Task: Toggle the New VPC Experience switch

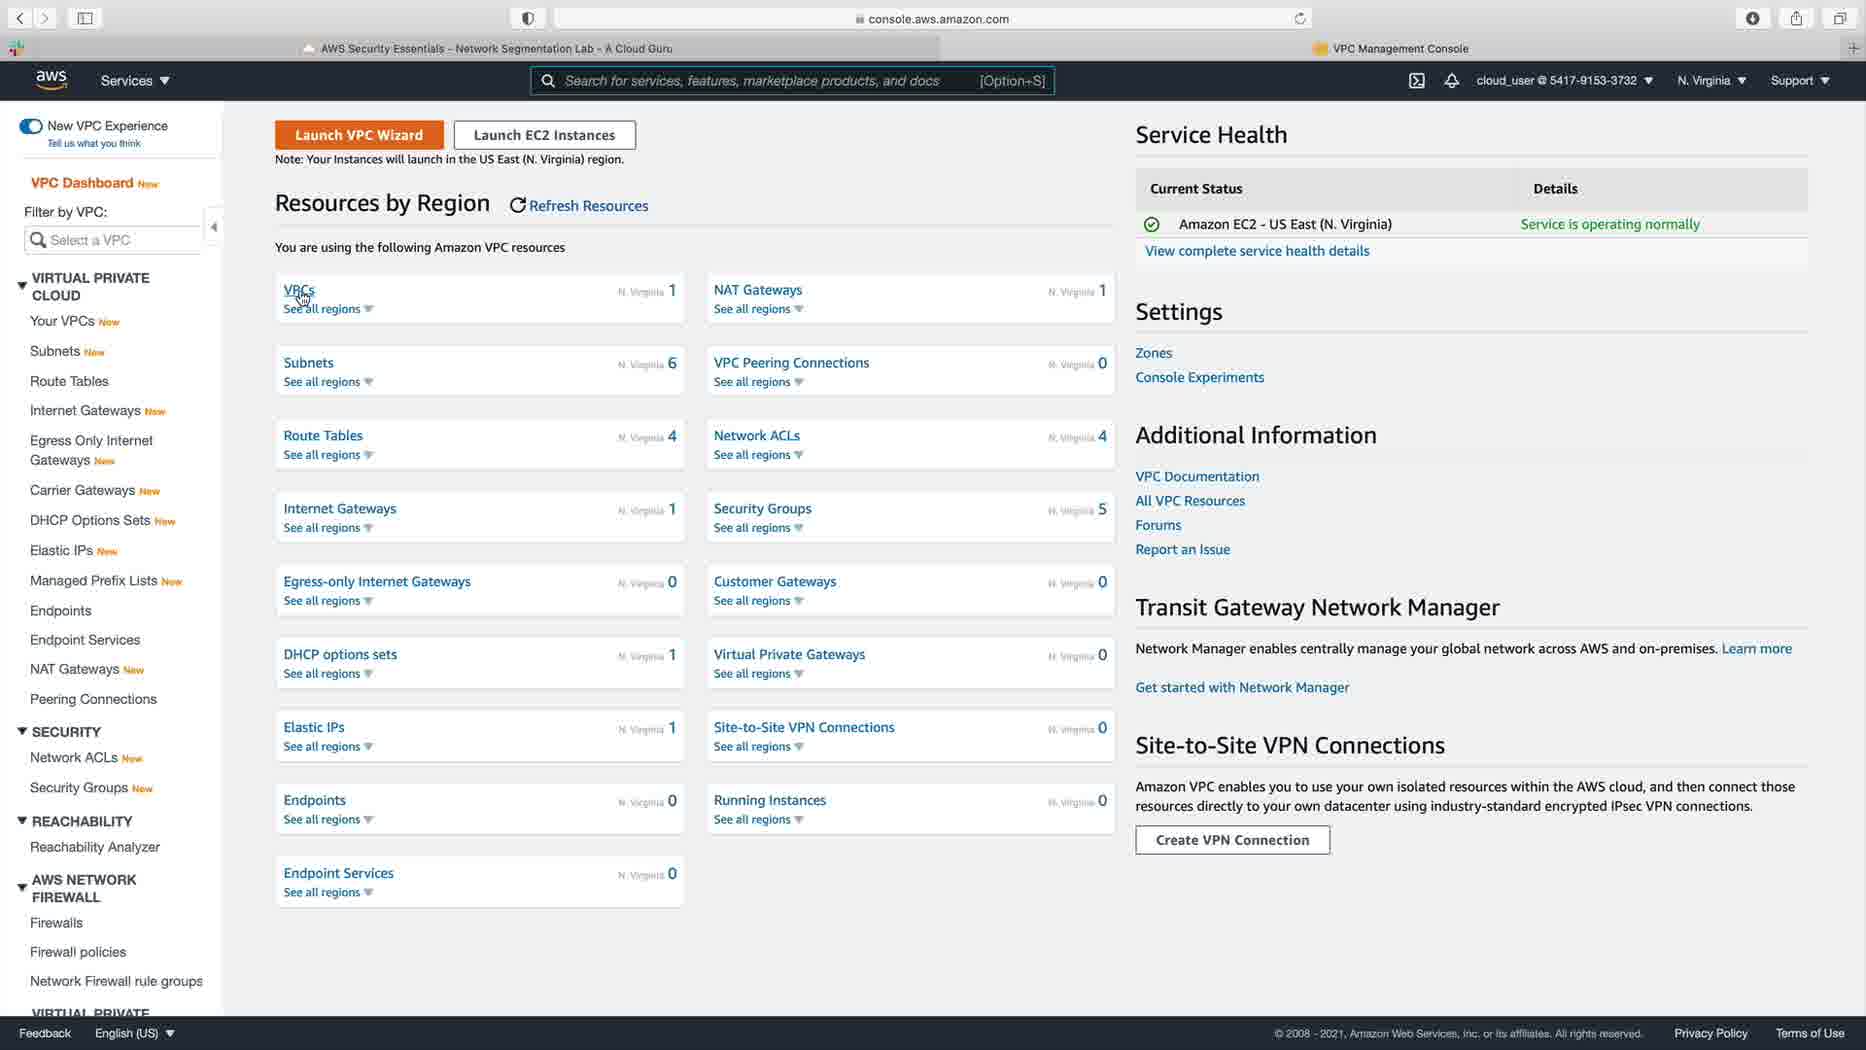Action: tap(31, 126)
